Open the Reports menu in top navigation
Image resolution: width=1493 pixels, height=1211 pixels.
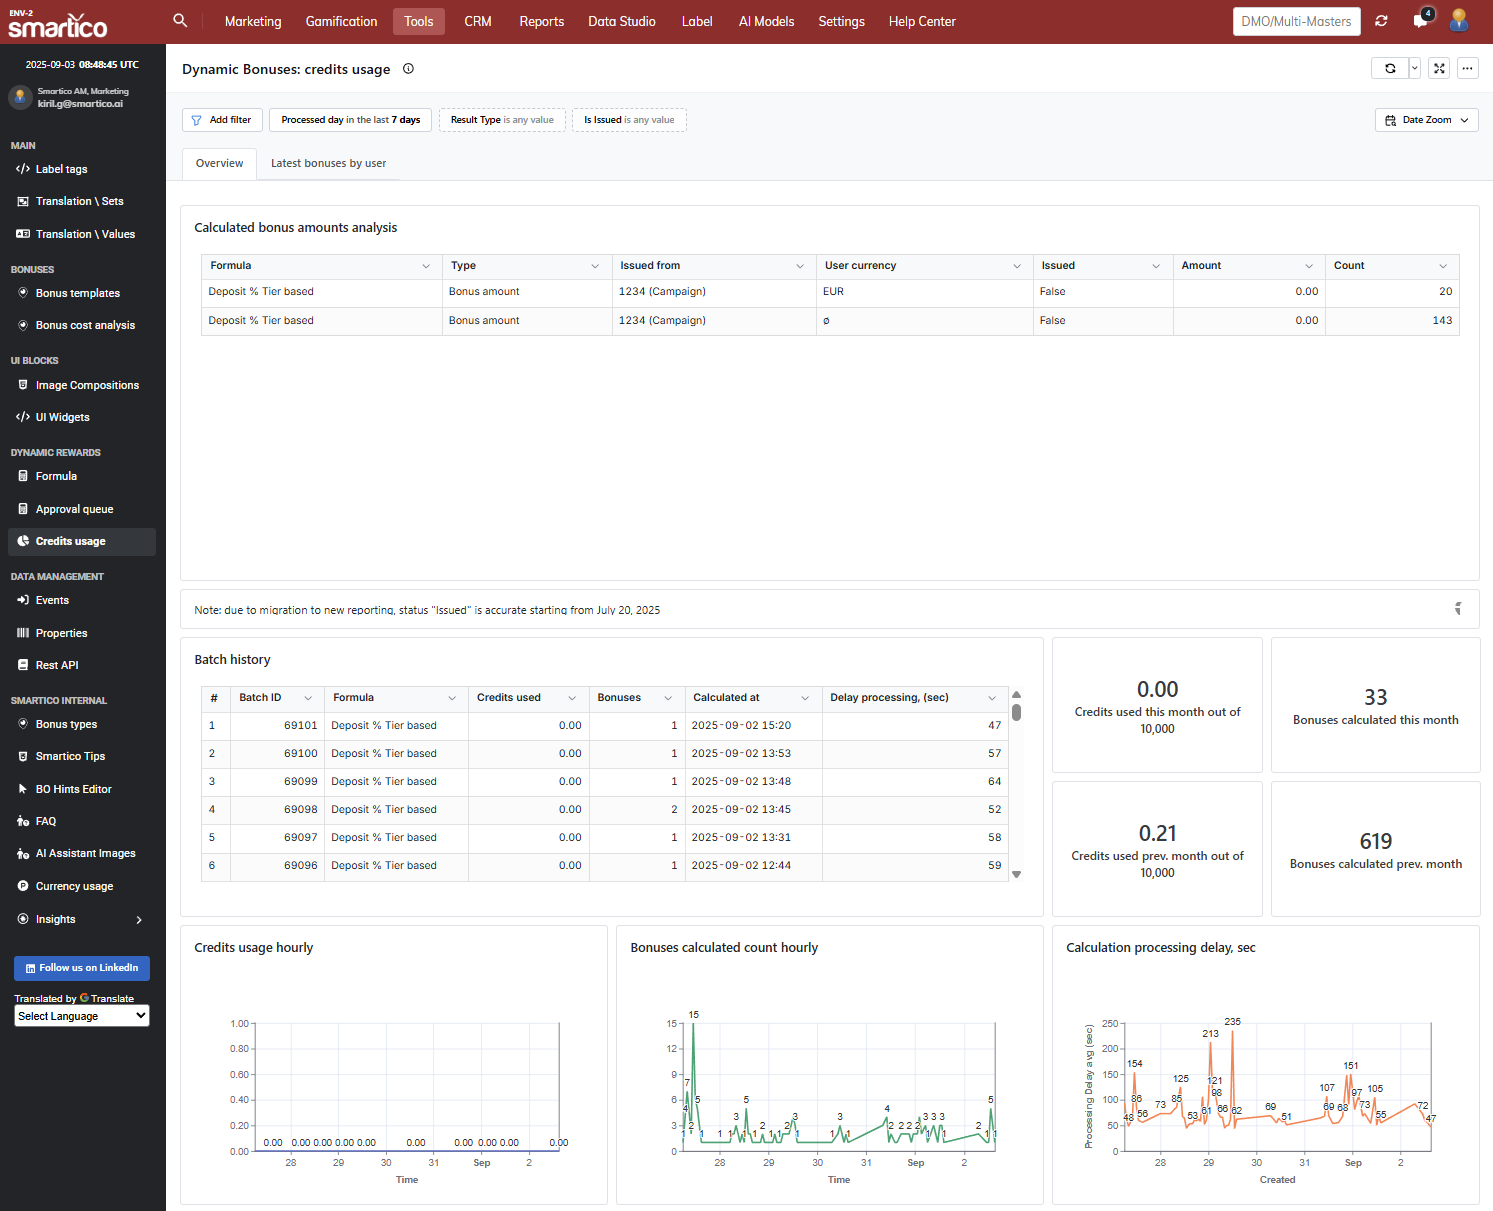click(x=541, y=21)
